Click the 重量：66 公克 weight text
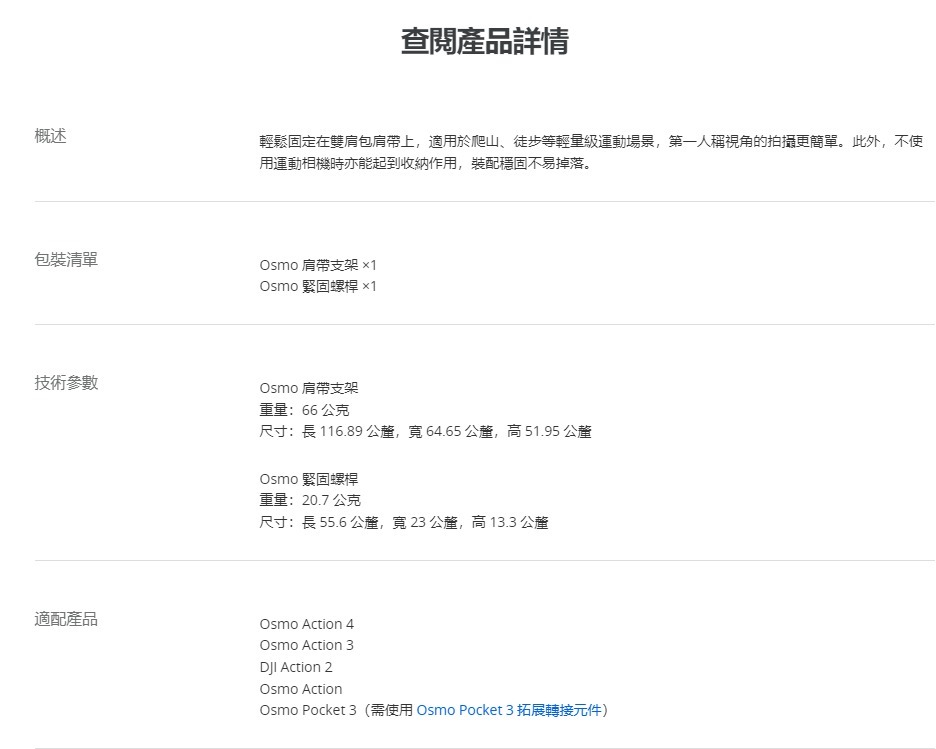Viewport: 936px width, 749px height. (x=304, y=410)
